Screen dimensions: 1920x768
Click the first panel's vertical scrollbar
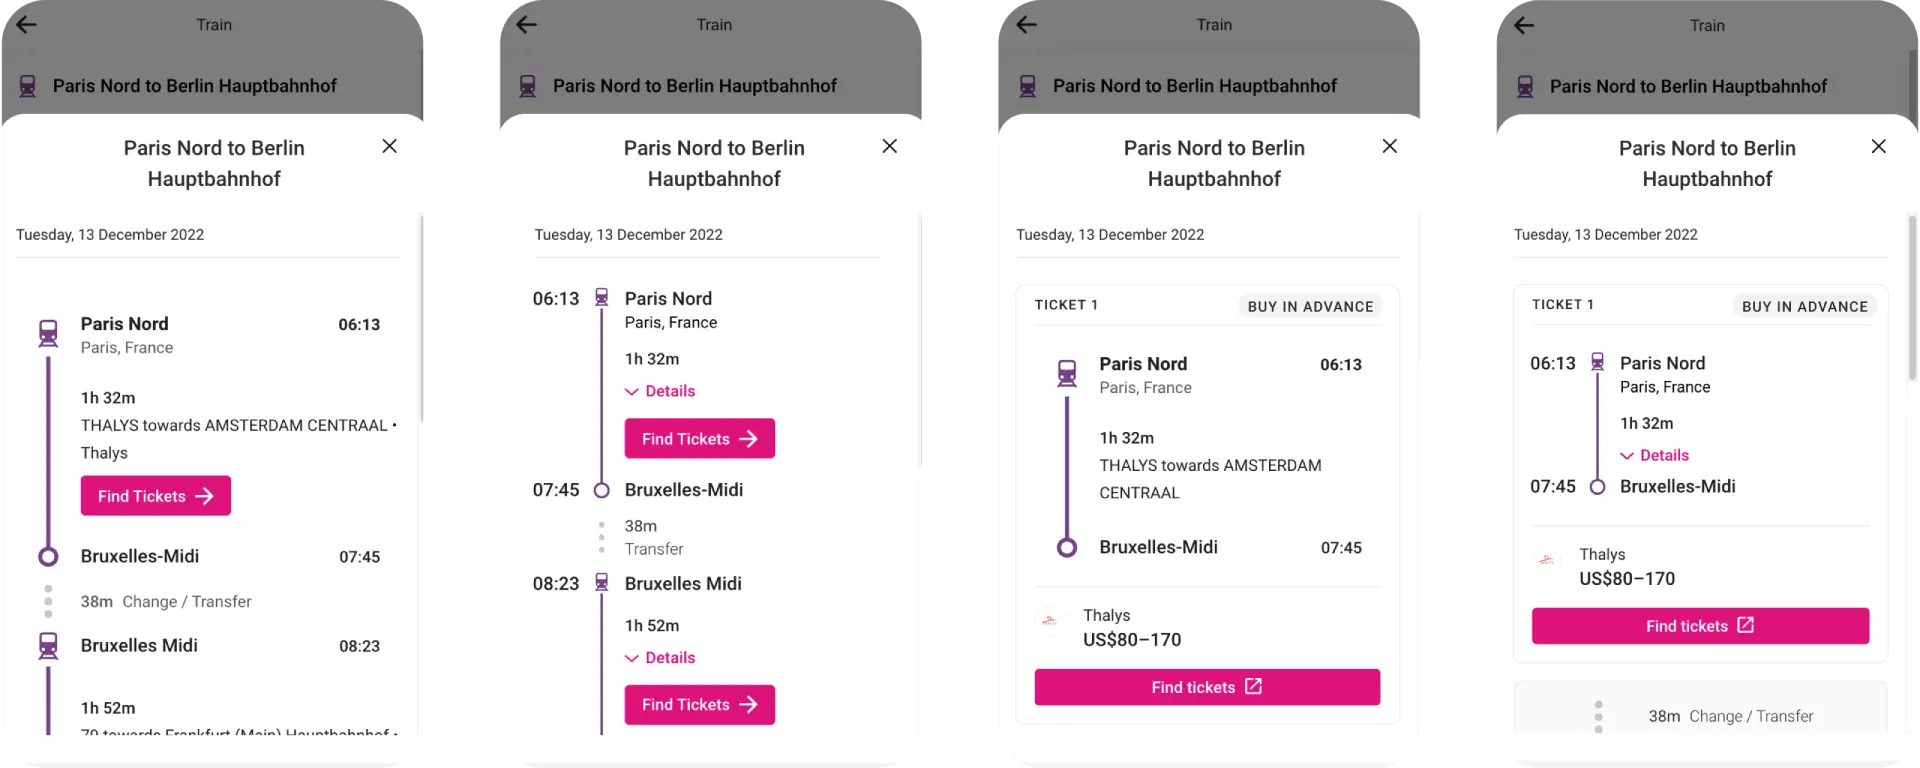pyautogui.click(x=421, y=320)
